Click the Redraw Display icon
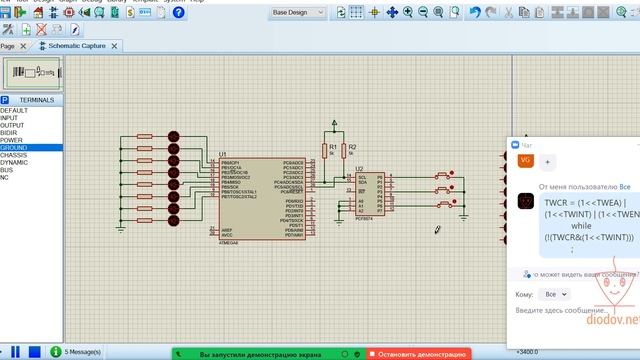The image size is (640, 360). [341, 13]
